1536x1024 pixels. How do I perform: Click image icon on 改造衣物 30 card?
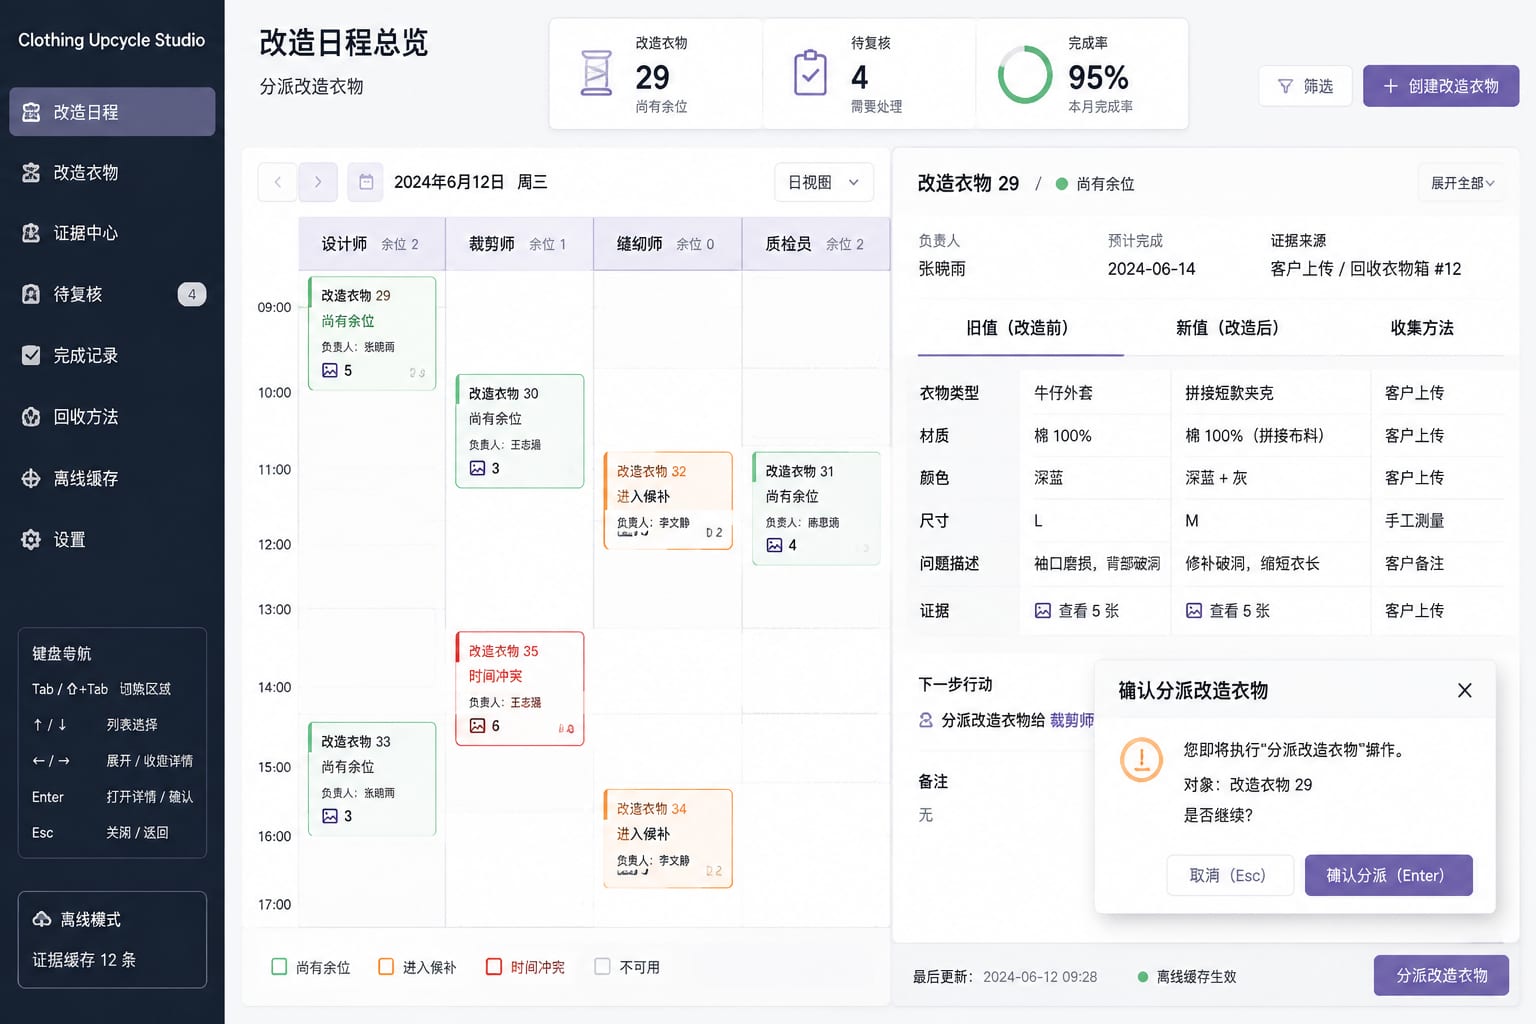(477, 468)
